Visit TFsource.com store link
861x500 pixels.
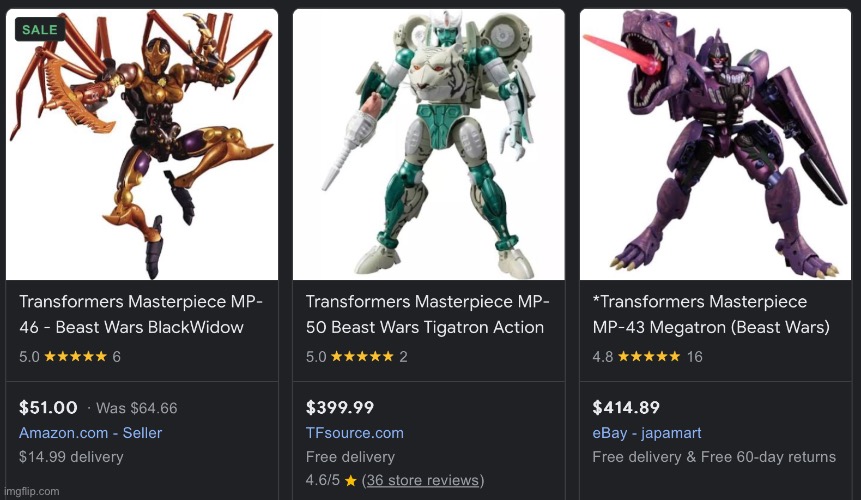pyautogui.click(x=354, y=433)
